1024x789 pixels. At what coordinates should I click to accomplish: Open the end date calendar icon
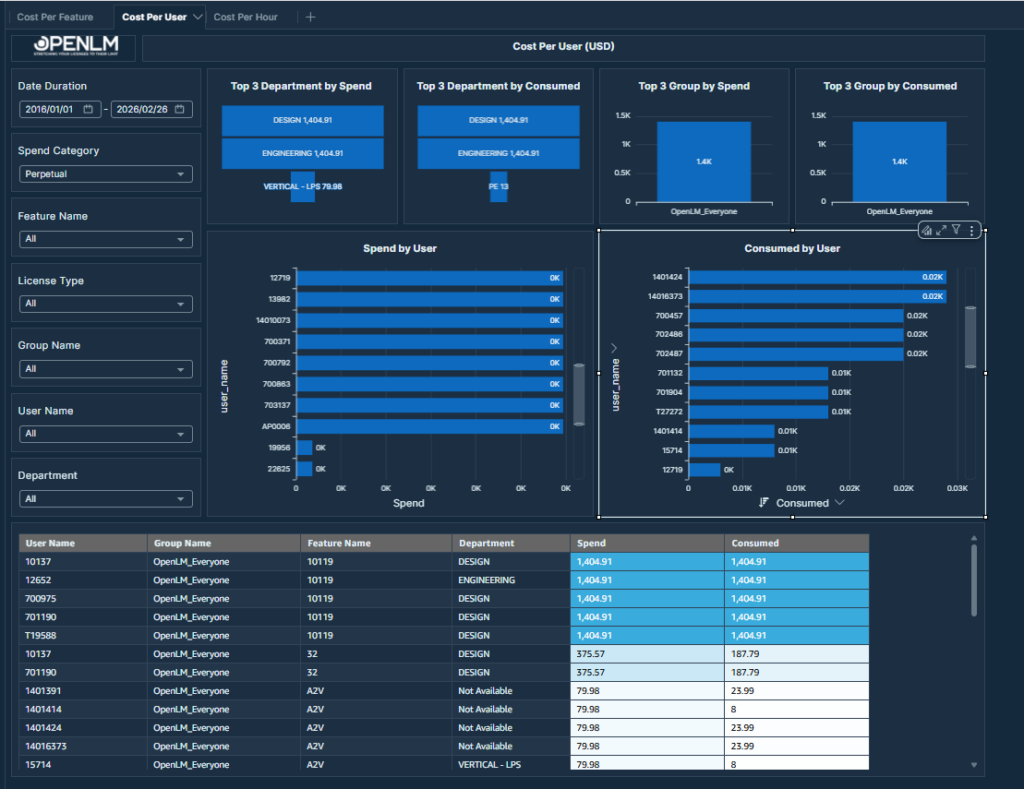coord(180,109)
